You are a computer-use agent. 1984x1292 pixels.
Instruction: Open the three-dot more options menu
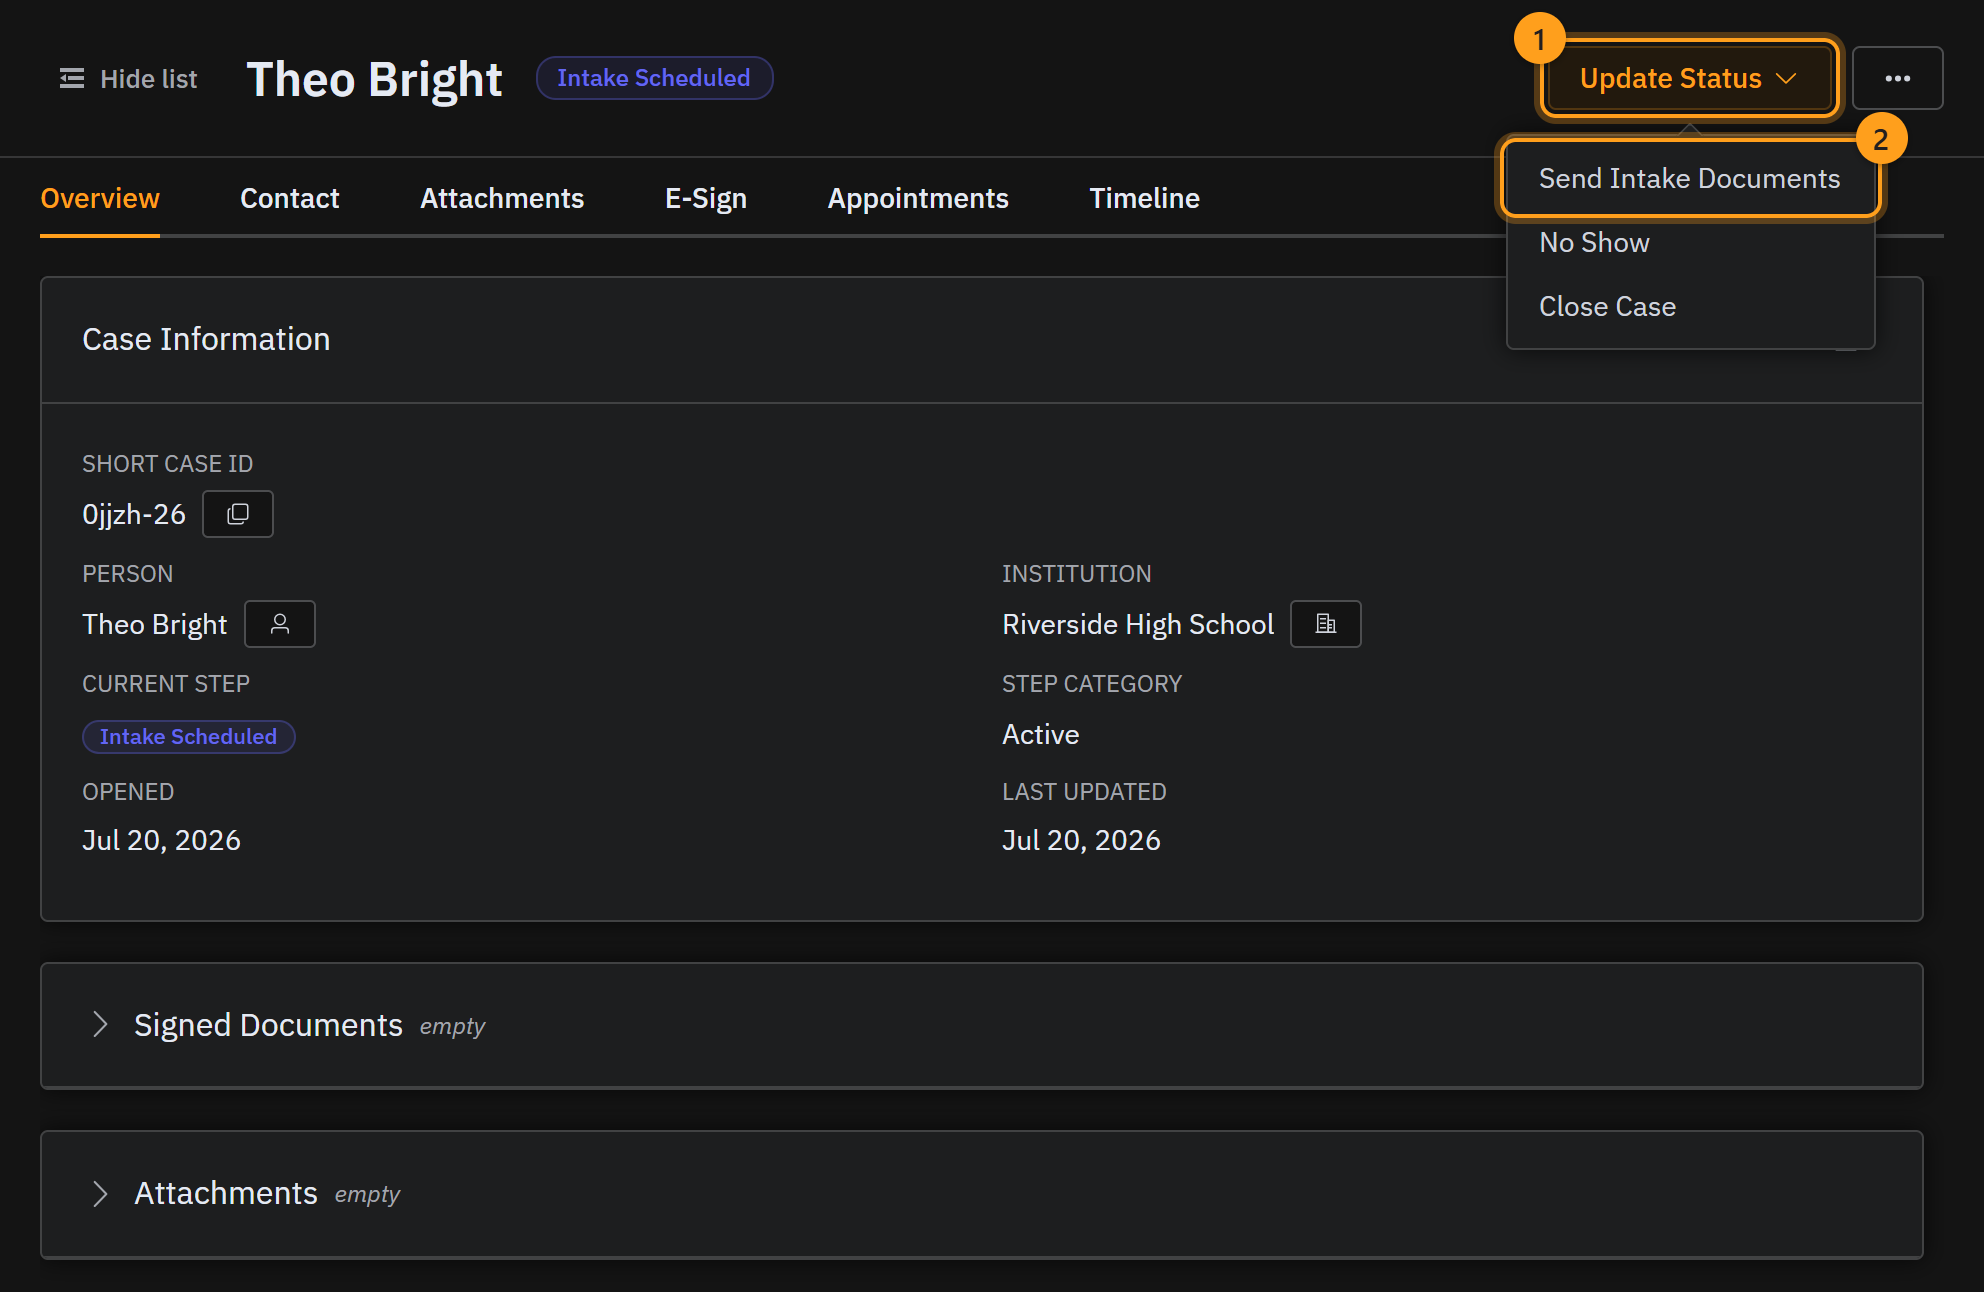(1898, 78)
